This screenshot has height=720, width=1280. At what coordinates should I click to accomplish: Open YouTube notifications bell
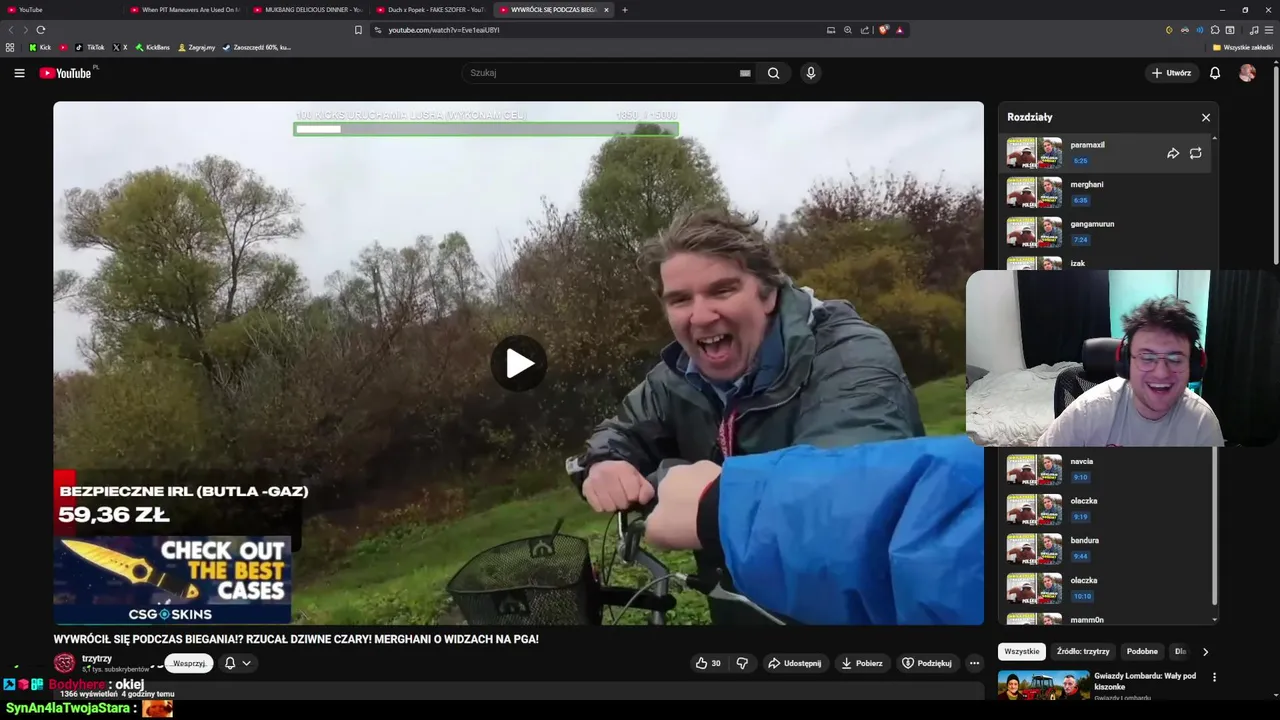click(x=1215, y=73)
